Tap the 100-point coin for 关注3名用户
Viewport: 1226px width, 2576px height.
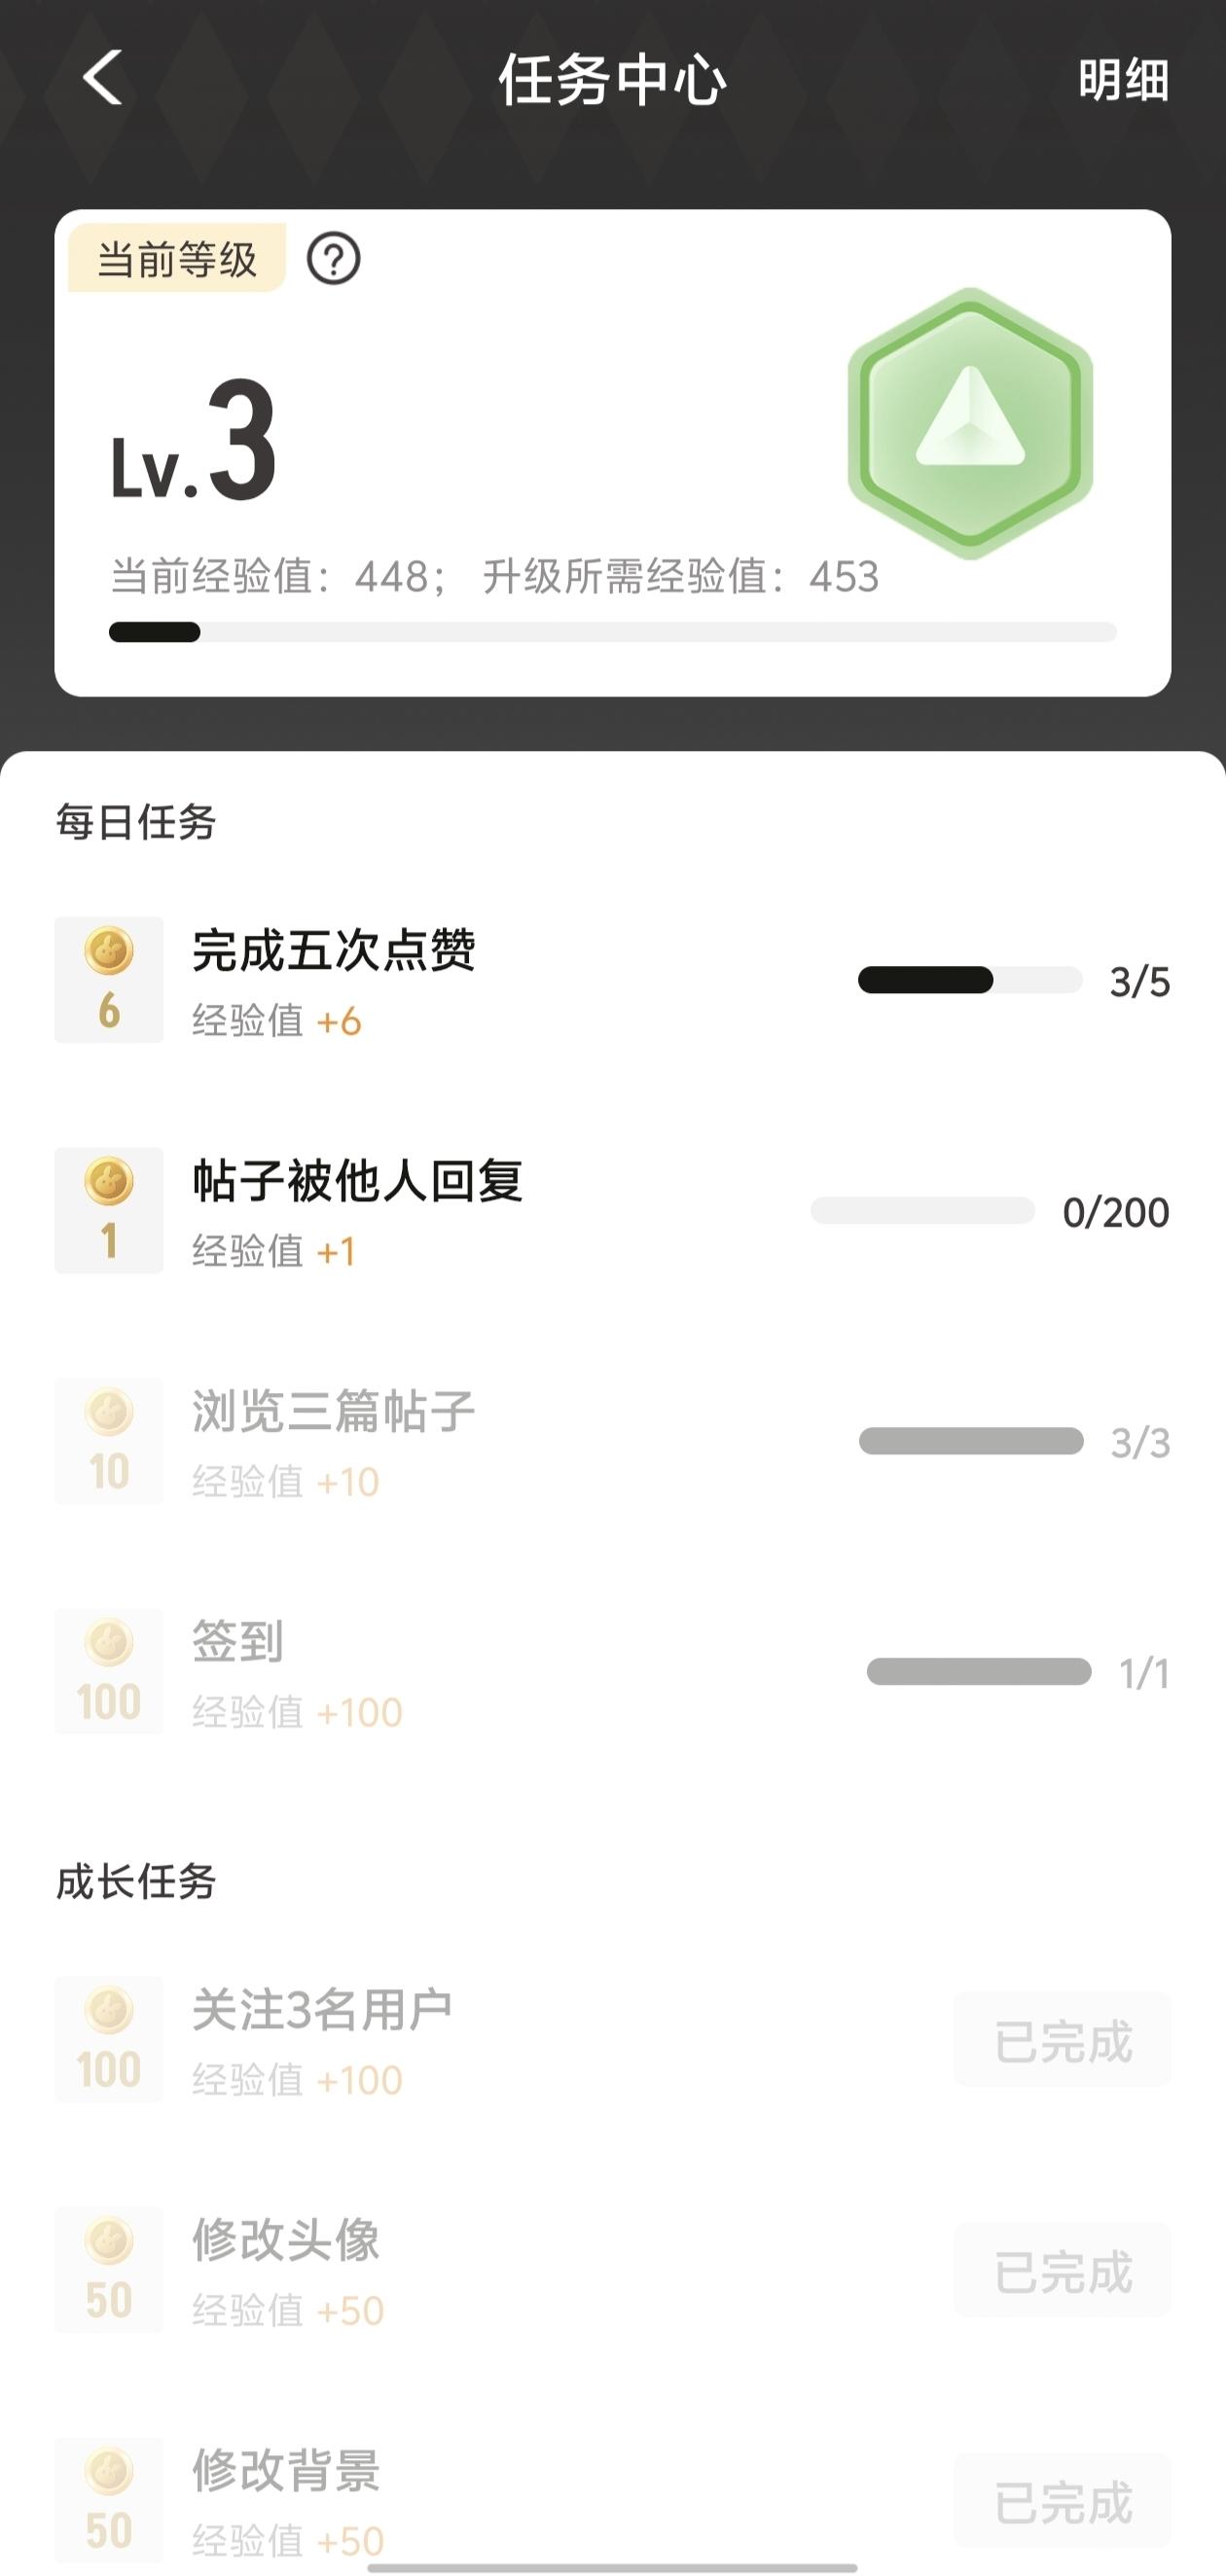point(109,2038)
